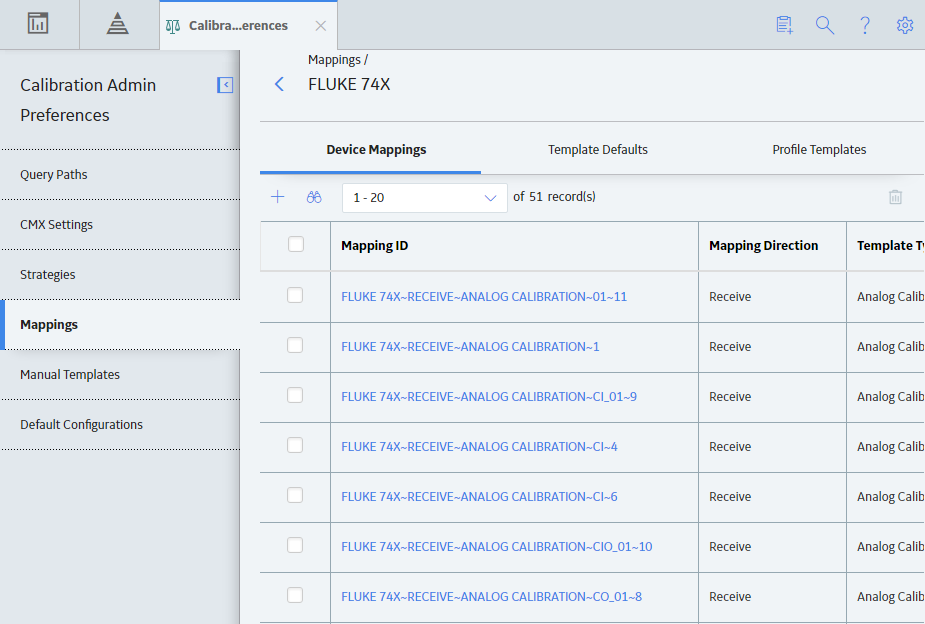925x624 pixels.
Task: Expand the 1 - 20 records dropdown
Action: 425,198
